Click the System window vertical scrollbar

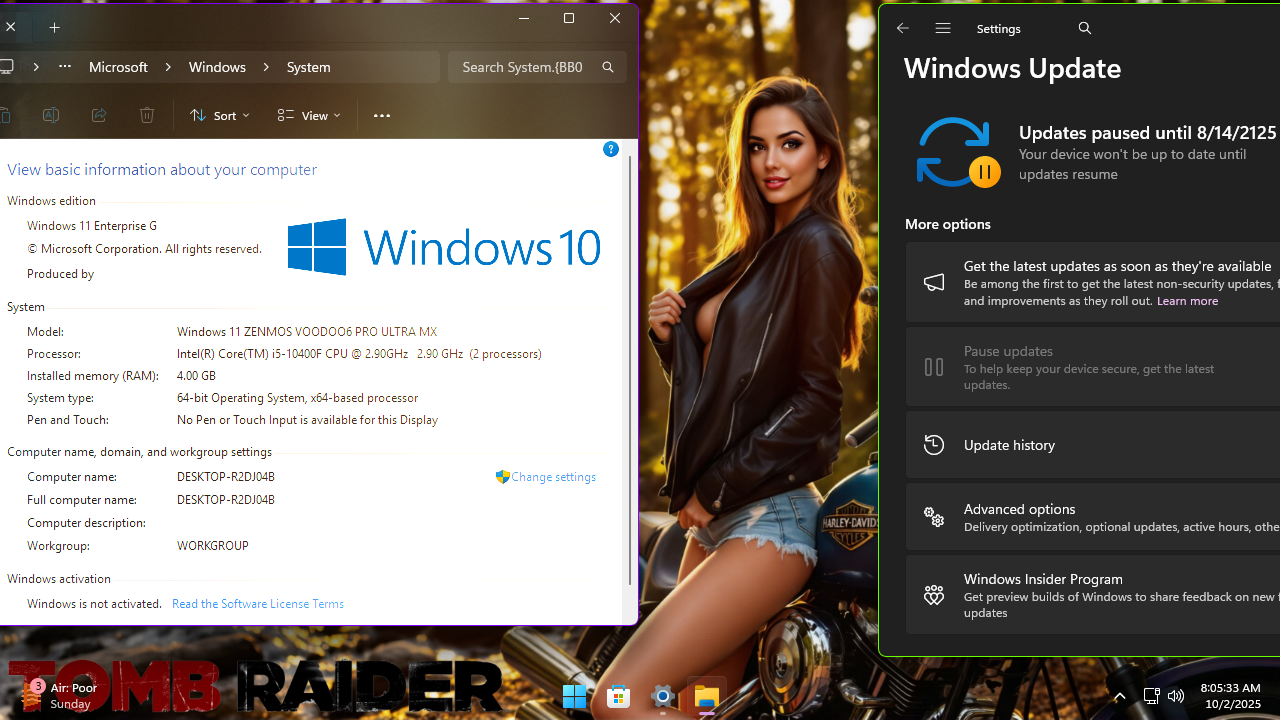coord(630,370)
